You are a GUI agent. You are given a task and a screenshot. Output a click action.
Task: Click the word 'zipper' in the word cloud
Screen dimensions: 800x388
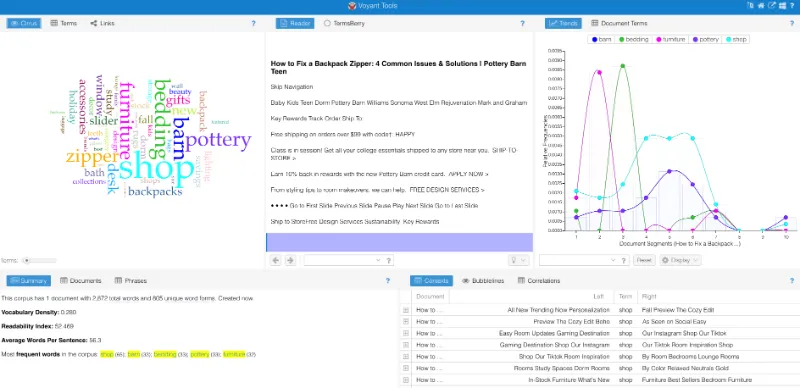tap(92, 157)
